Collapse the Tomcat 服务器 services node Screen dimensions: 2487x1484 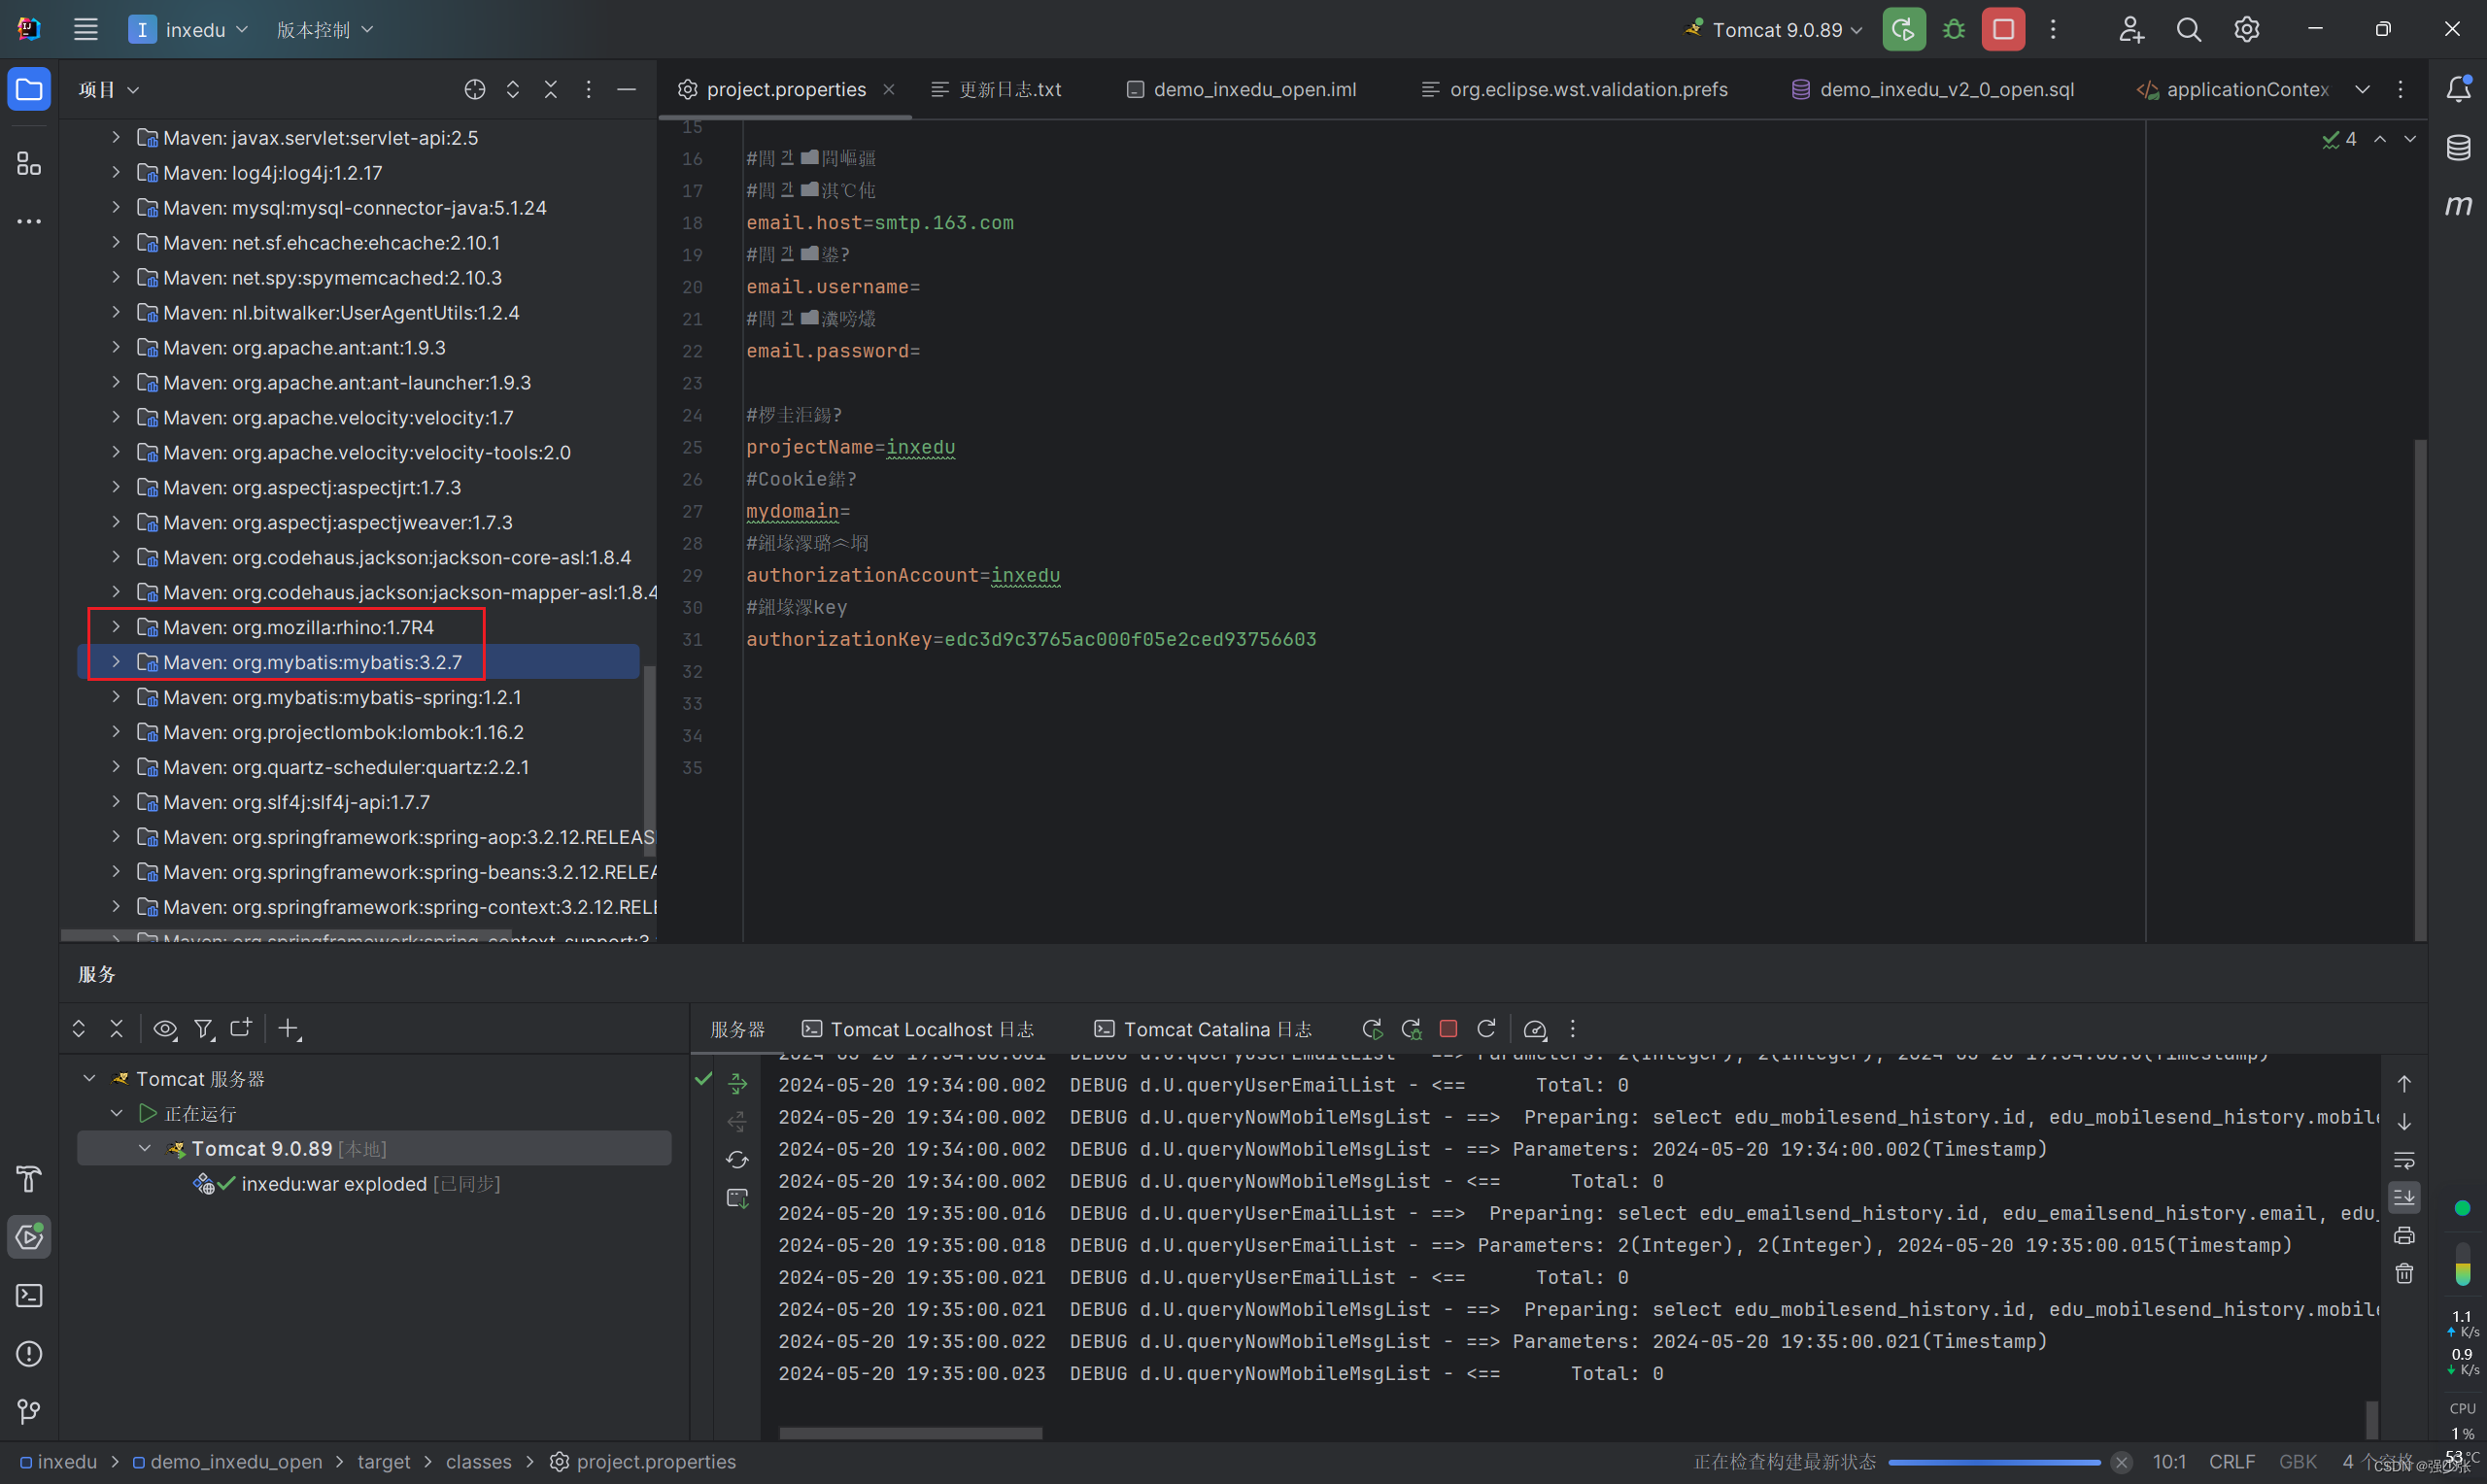[x=89, y=1078]
